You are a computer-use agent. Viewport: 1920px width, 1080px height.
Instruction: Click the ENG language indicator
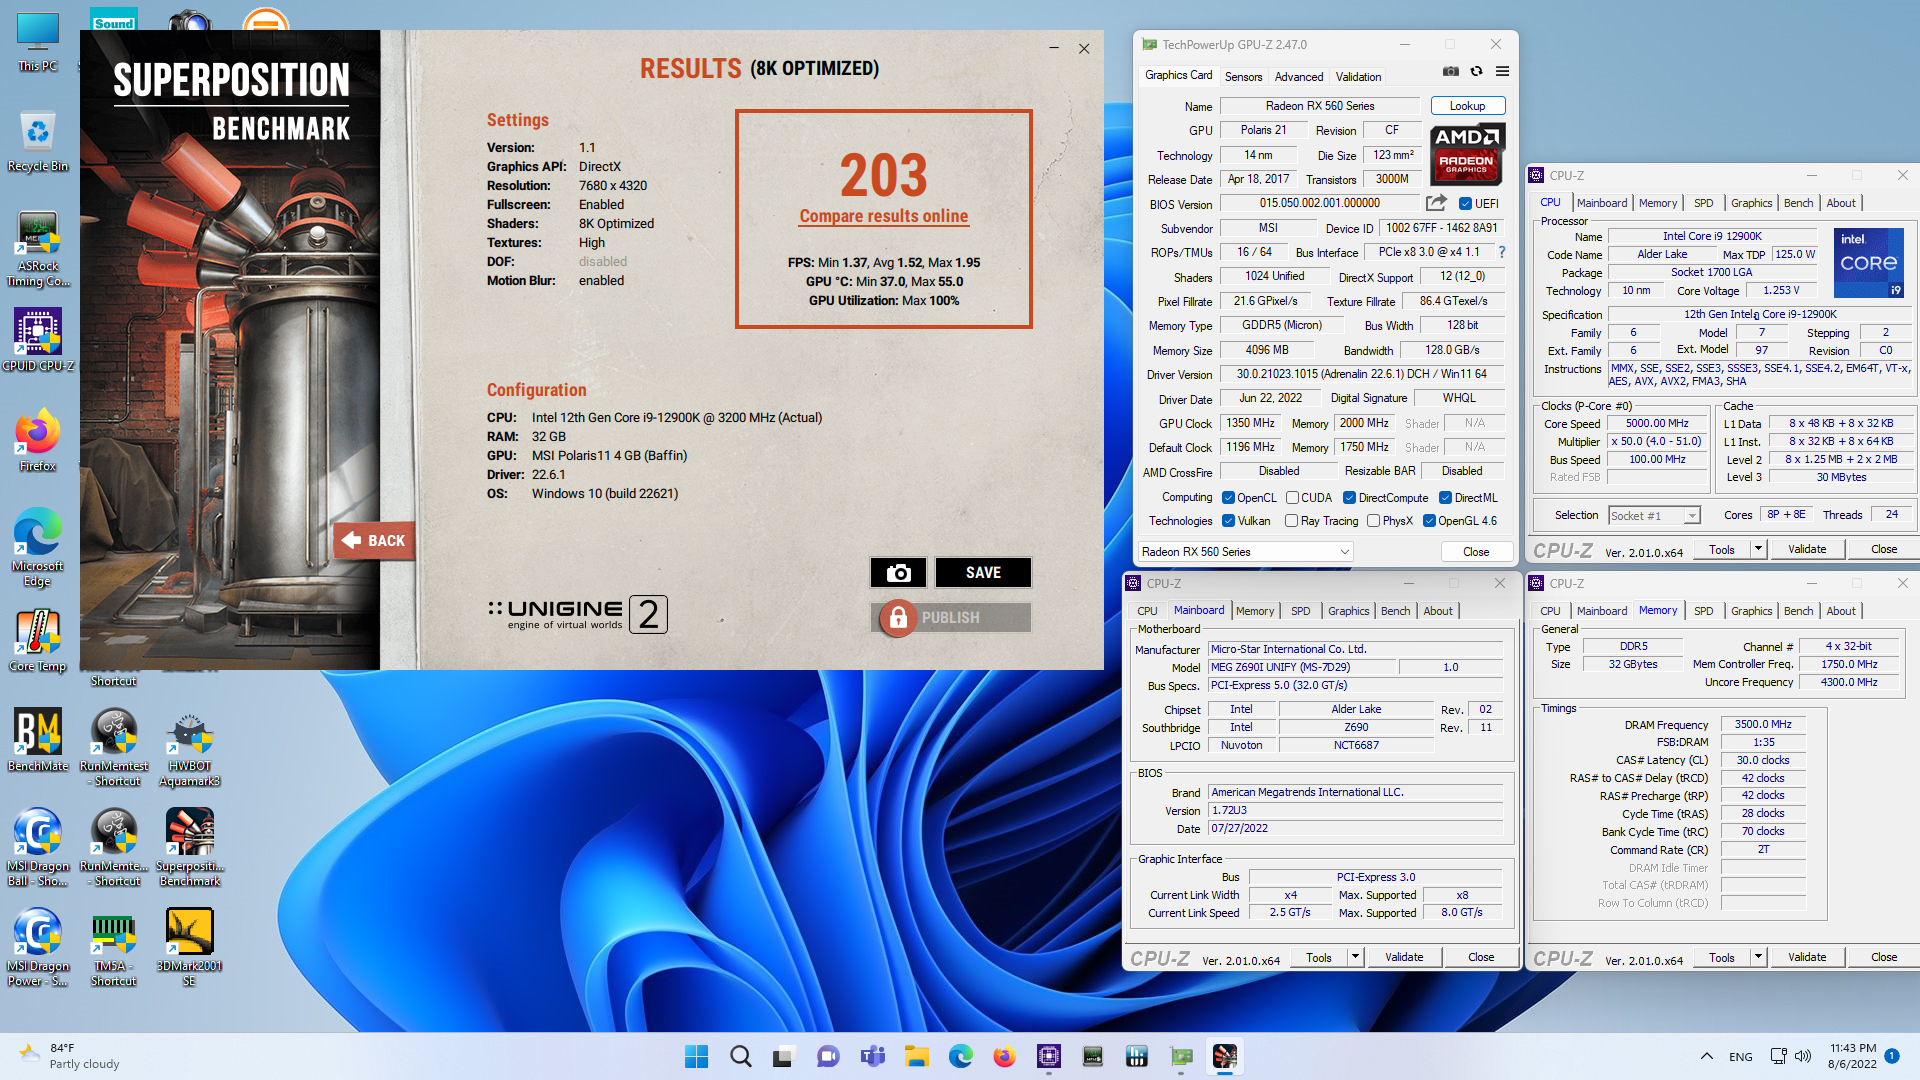click(x=1740, y=1057)
